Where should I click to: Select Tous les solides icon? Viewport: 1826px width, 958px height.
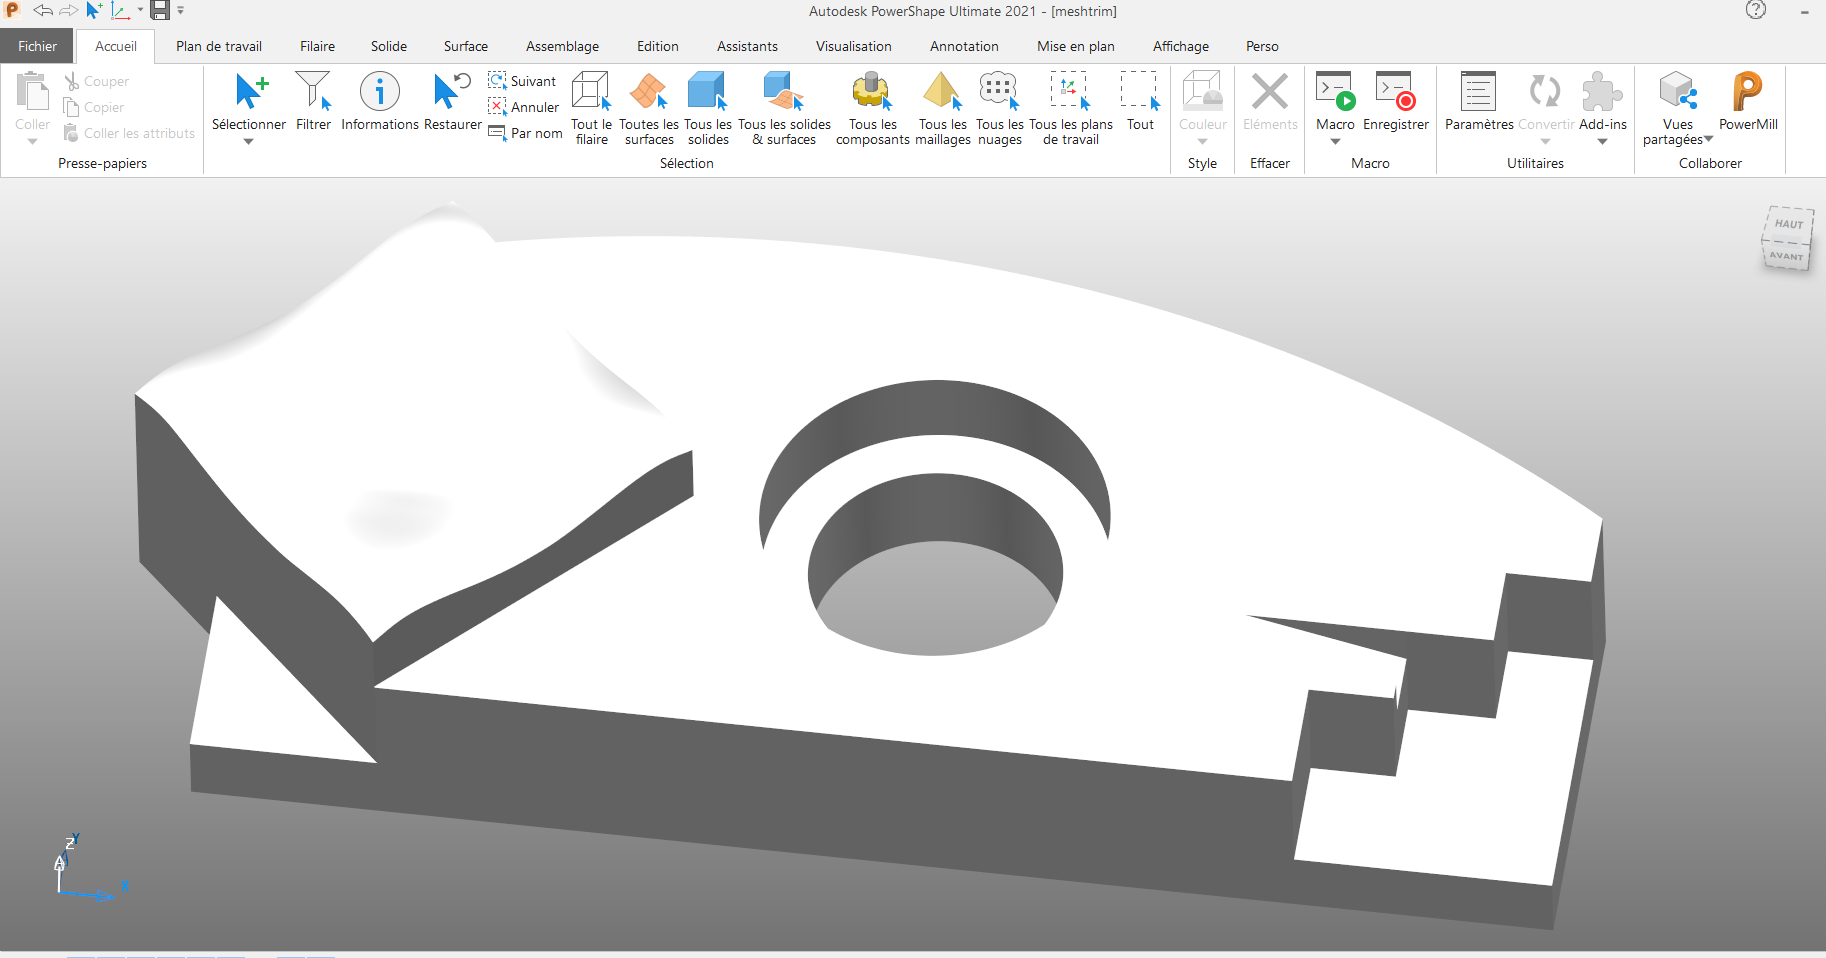point(707,93)
